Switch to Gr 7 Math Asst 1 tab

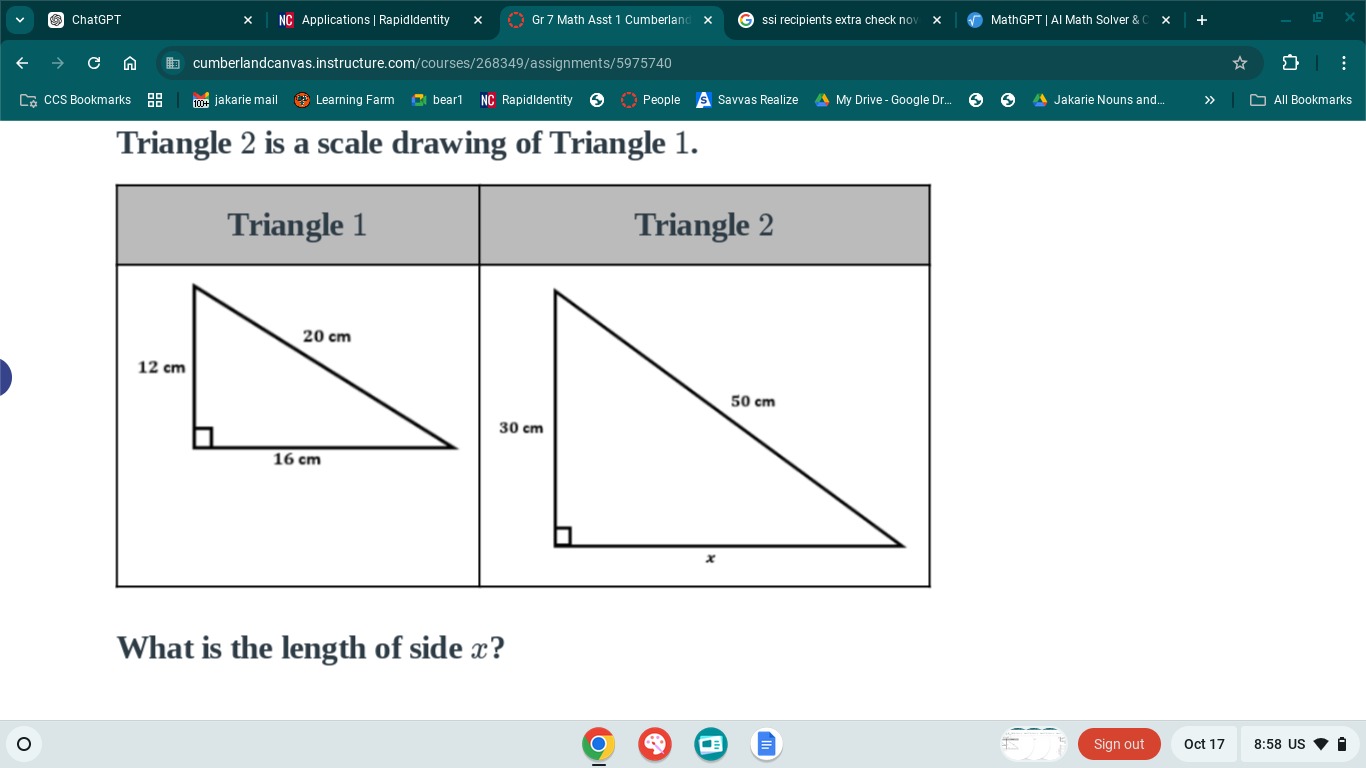pos(610,20)
